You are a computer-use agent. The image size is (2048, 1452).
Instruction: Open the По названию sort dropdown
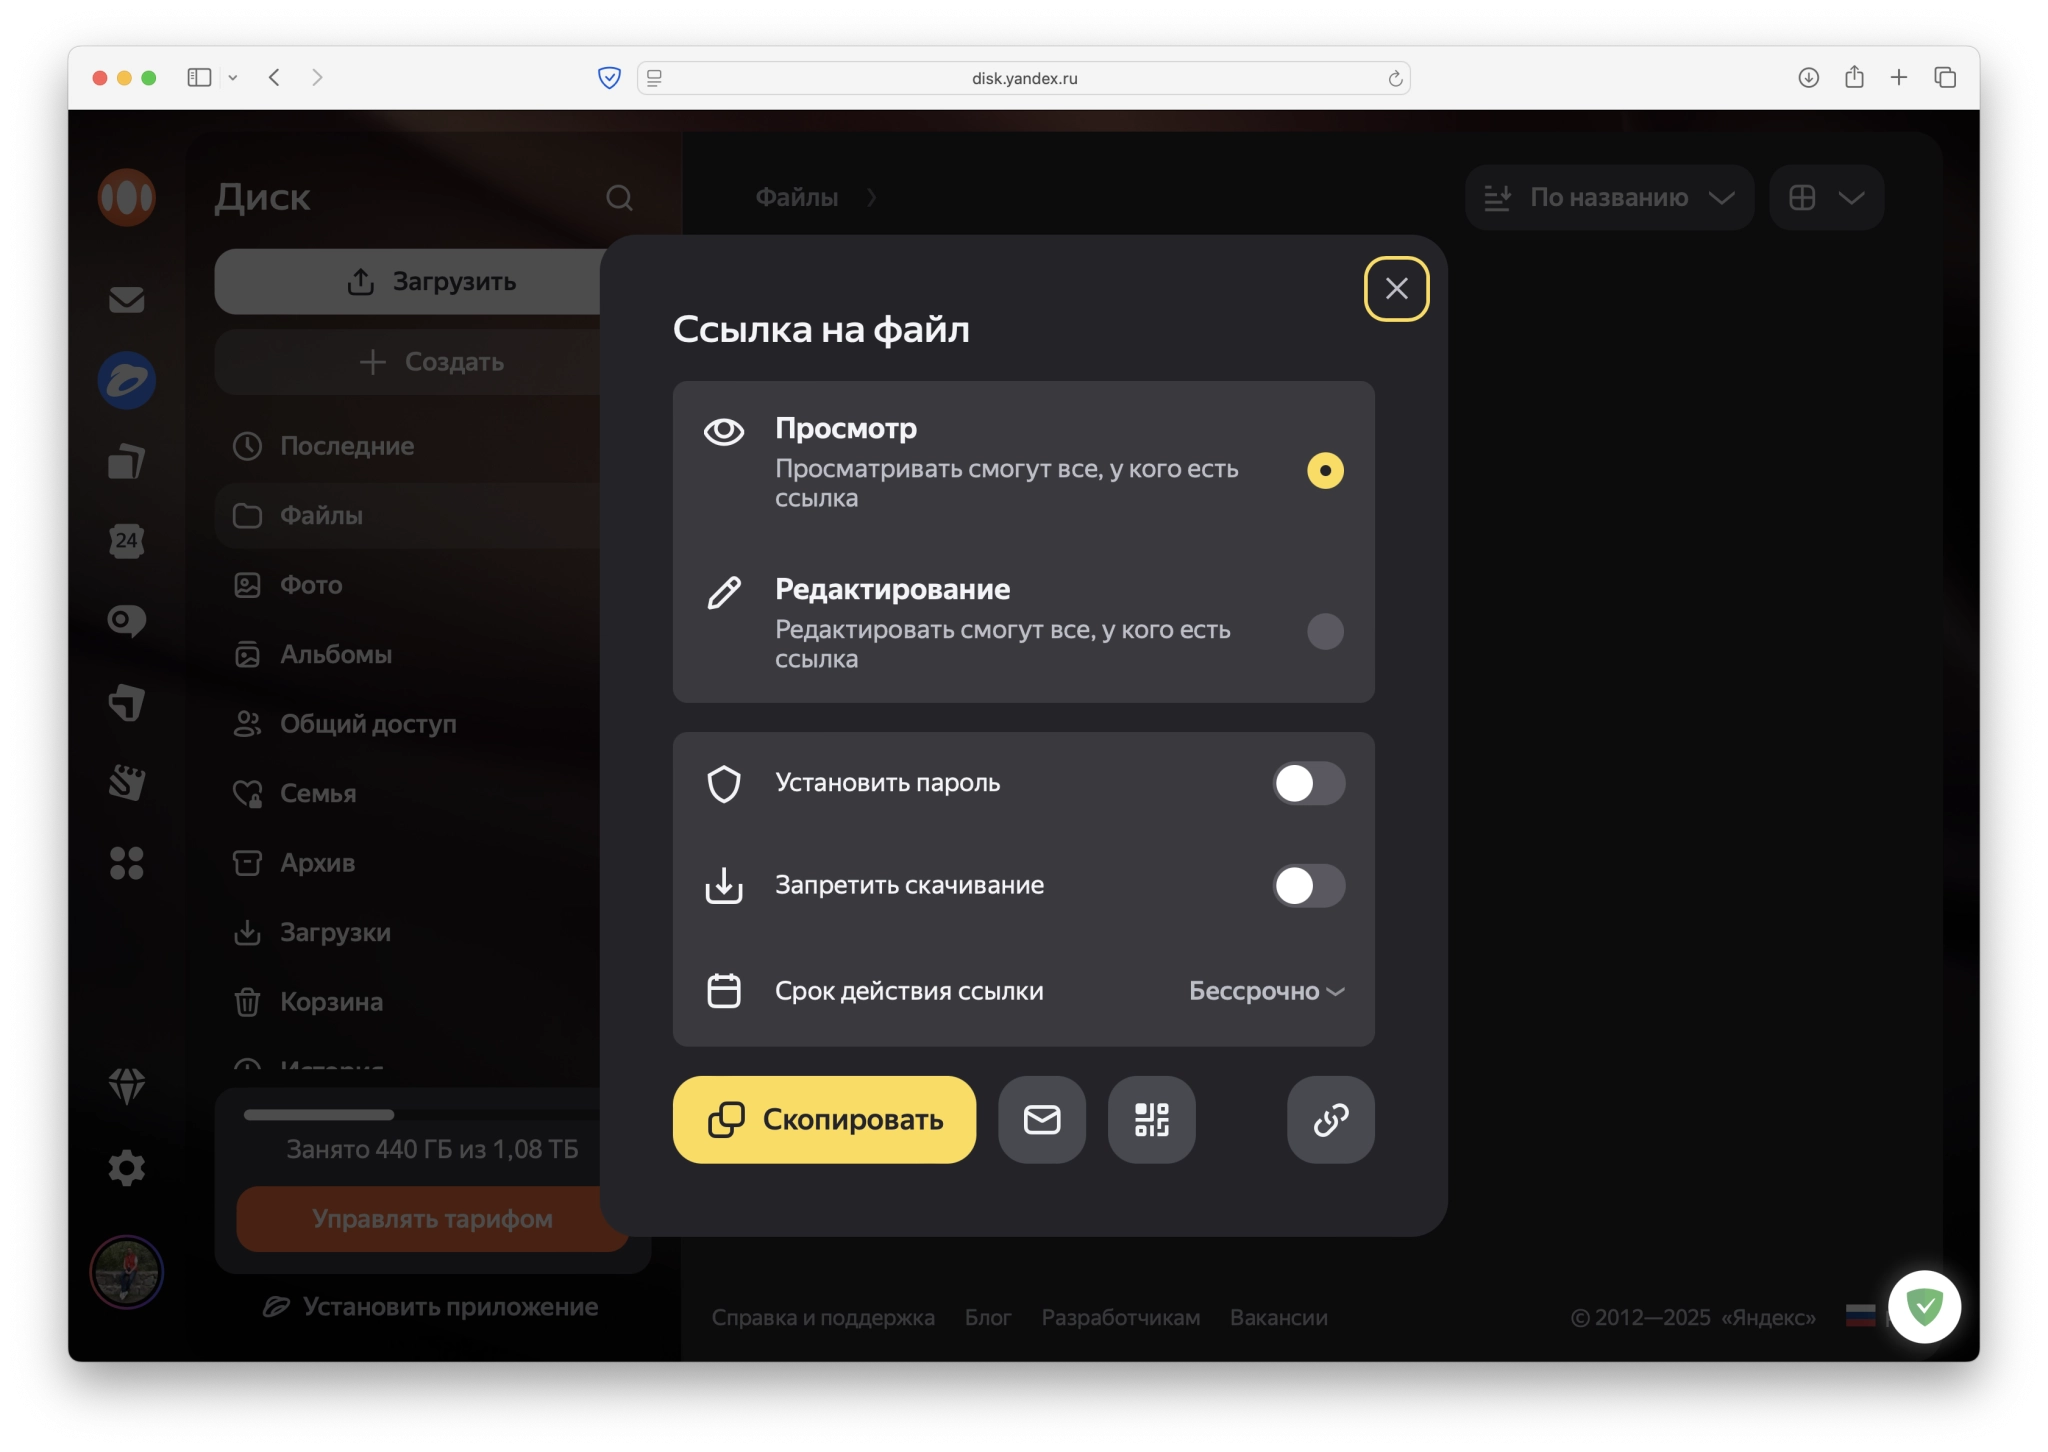tap(1609, 198)
